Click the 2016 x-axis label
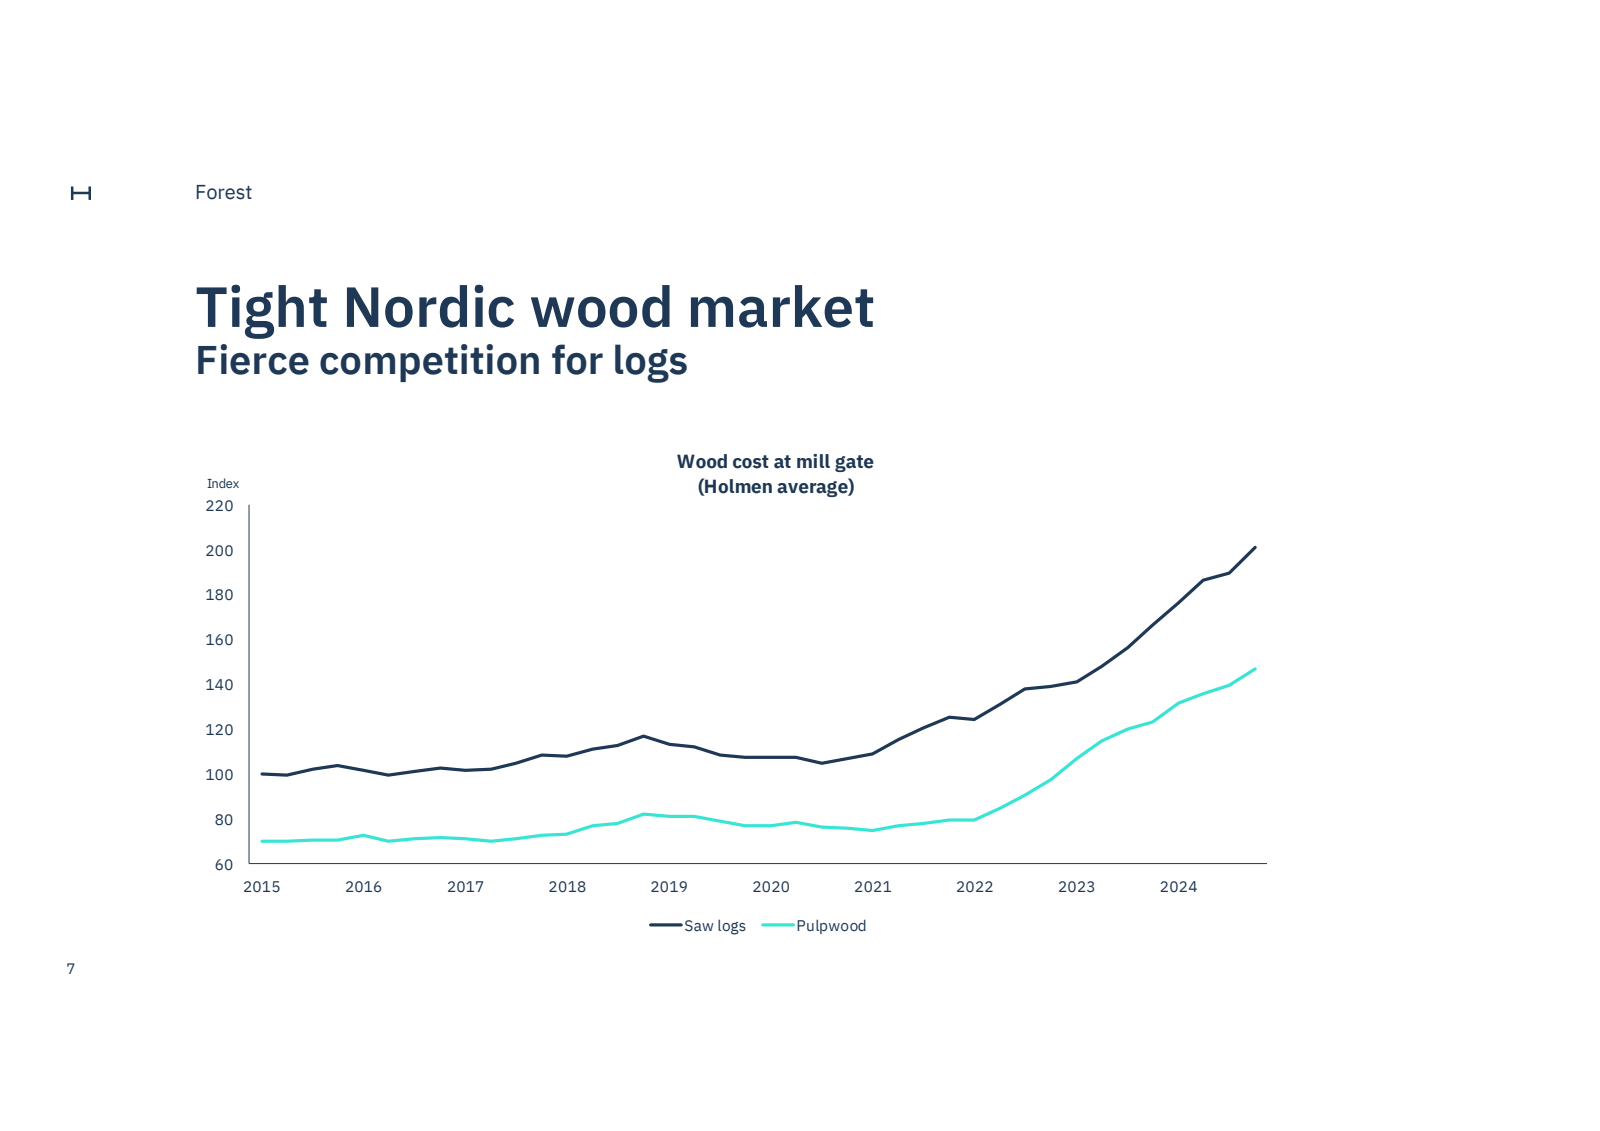 pyautogui.click(x=364, y=887)
